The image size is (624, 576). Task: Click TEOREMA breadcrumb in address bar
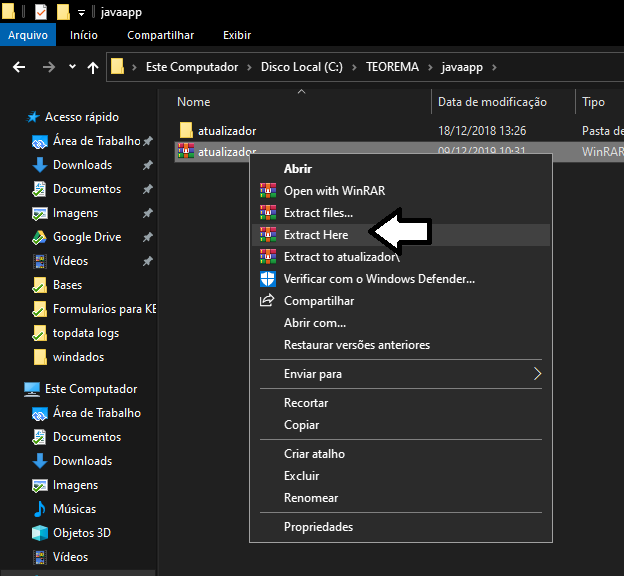click(392, 67)
